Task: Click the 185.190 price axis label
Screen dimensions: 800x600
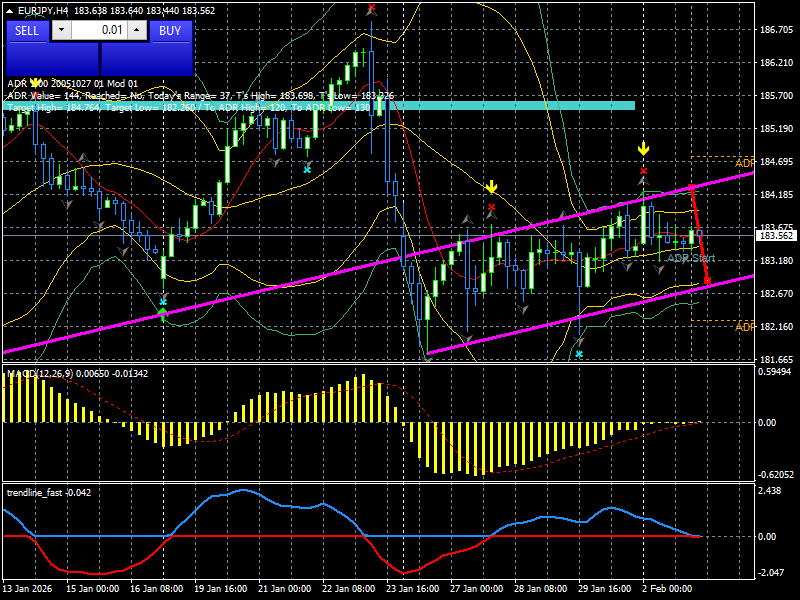Action: [x=777, y=129]
